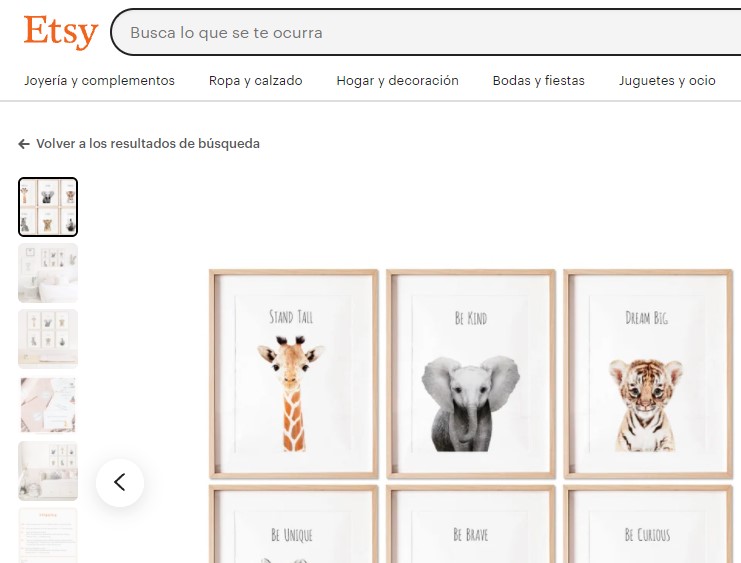This screenshot has height=563, width=741.
Task: Select the first thumbnail with six animal prints
Action: tap(48, 207)
